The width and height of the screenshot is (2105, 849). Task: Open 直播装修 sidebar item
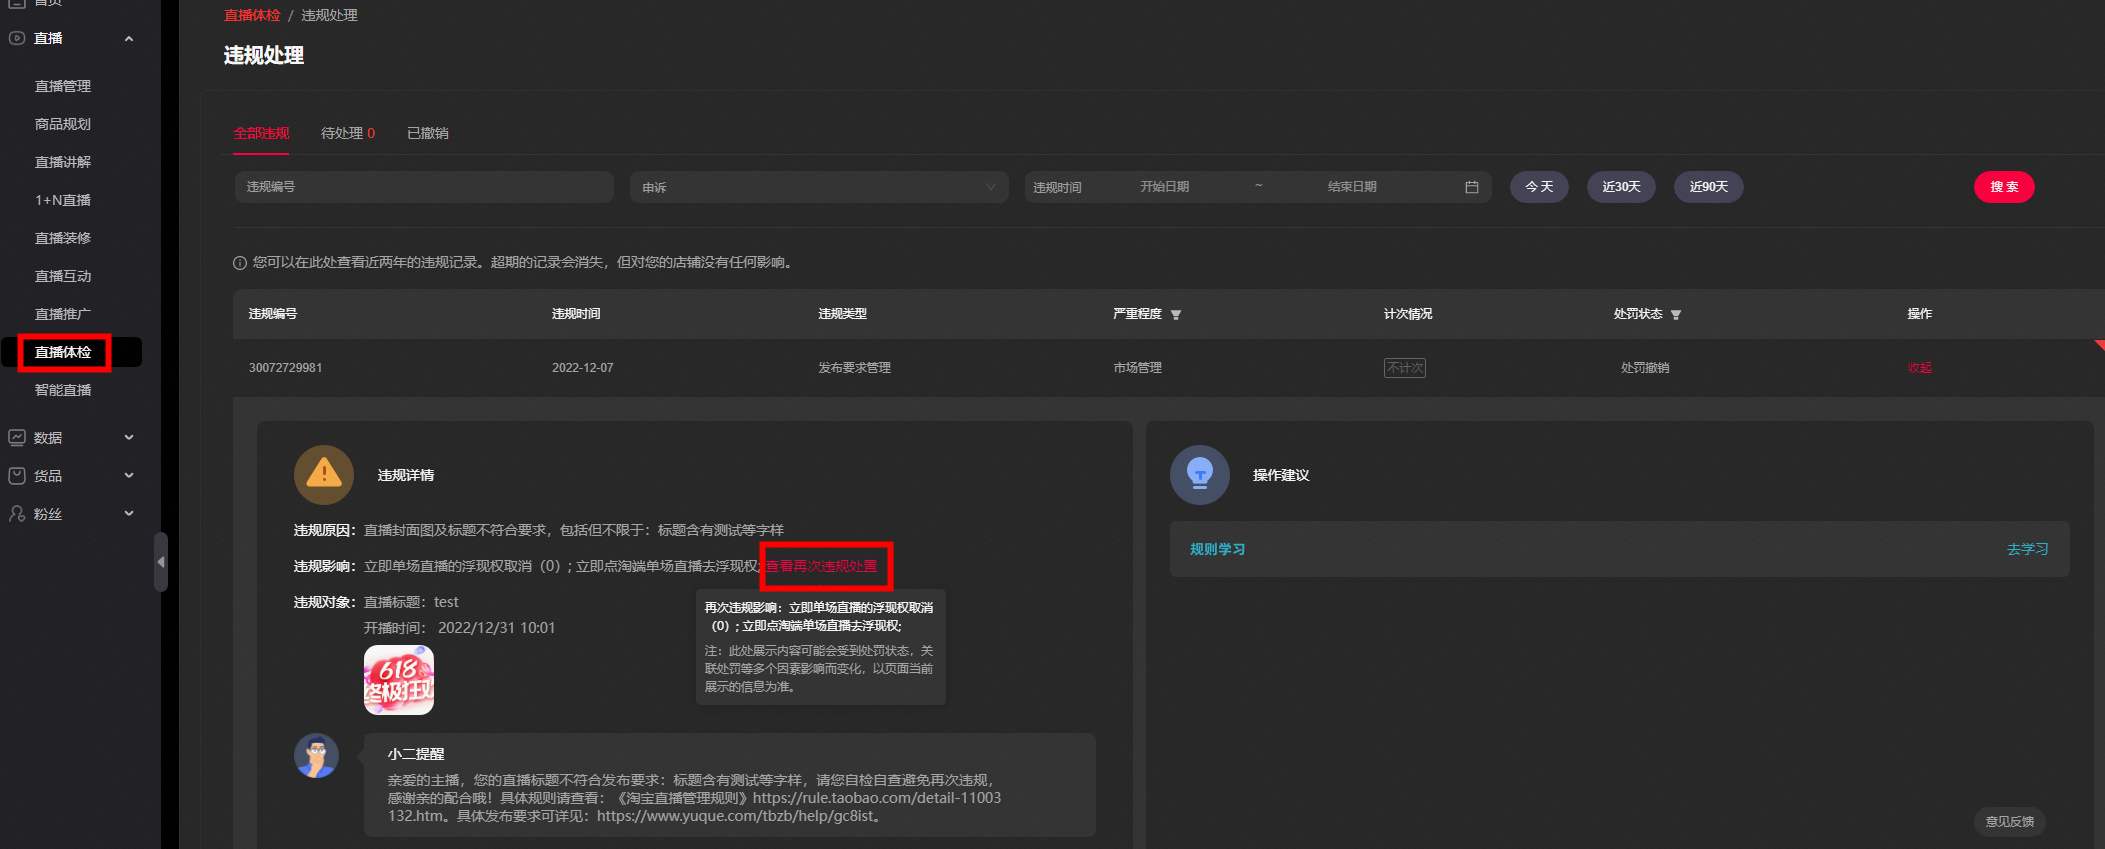tap(63, 238)
